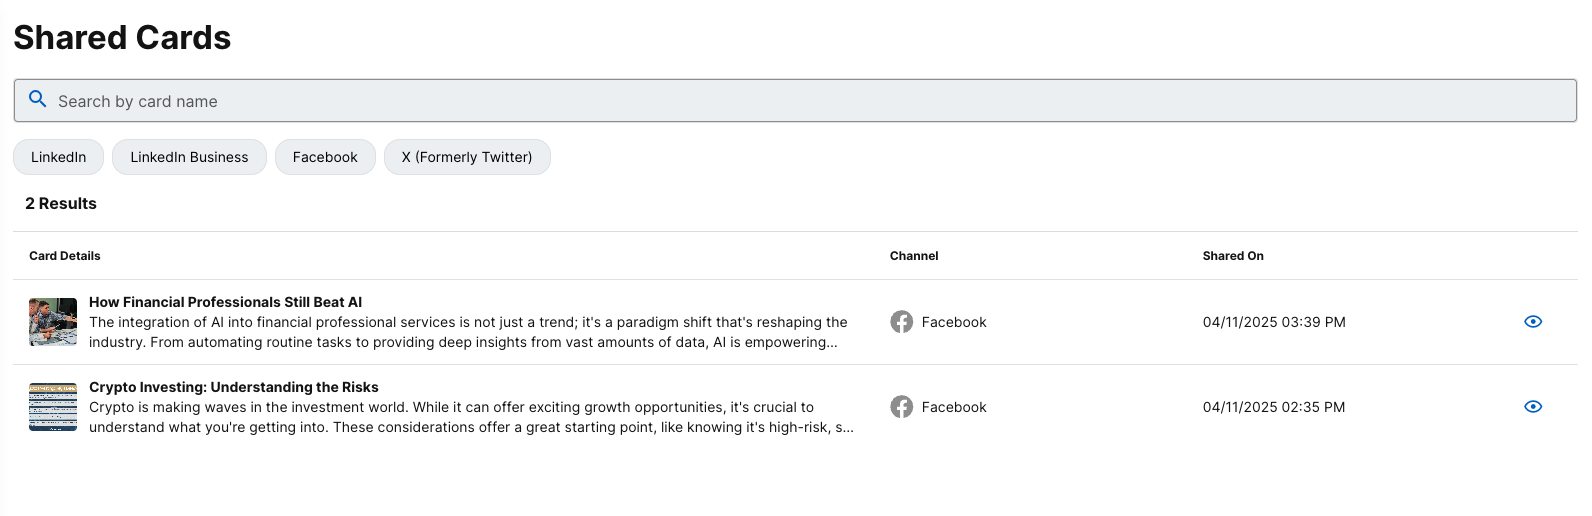This screenshot has width=1592, height=516.
Task: Click the Card Details column header
Action: (x=65, y=256)
